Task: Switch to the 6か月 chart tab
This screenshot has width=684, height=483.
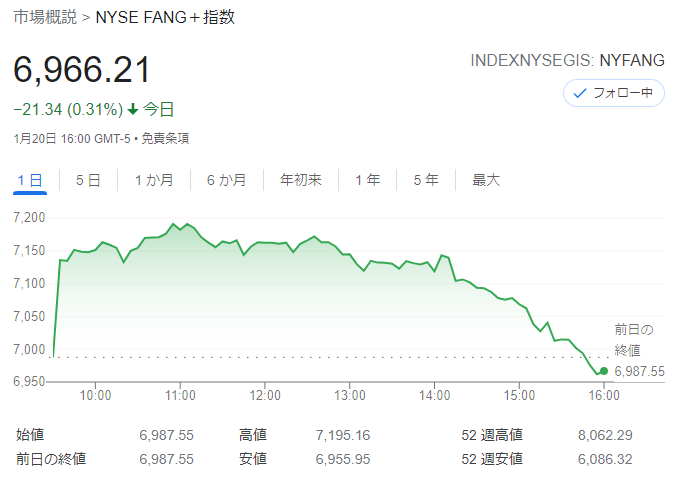Action: coord(227,180)
